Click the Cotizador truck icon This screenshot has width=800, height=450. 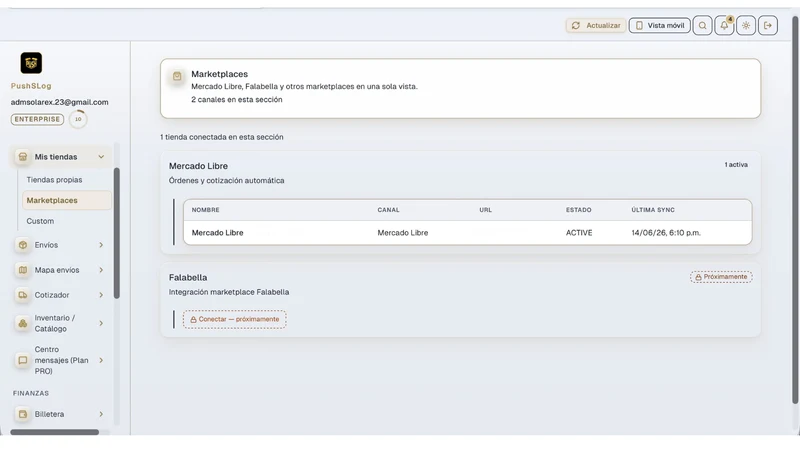pyautogui.click(x=22, y=295)
